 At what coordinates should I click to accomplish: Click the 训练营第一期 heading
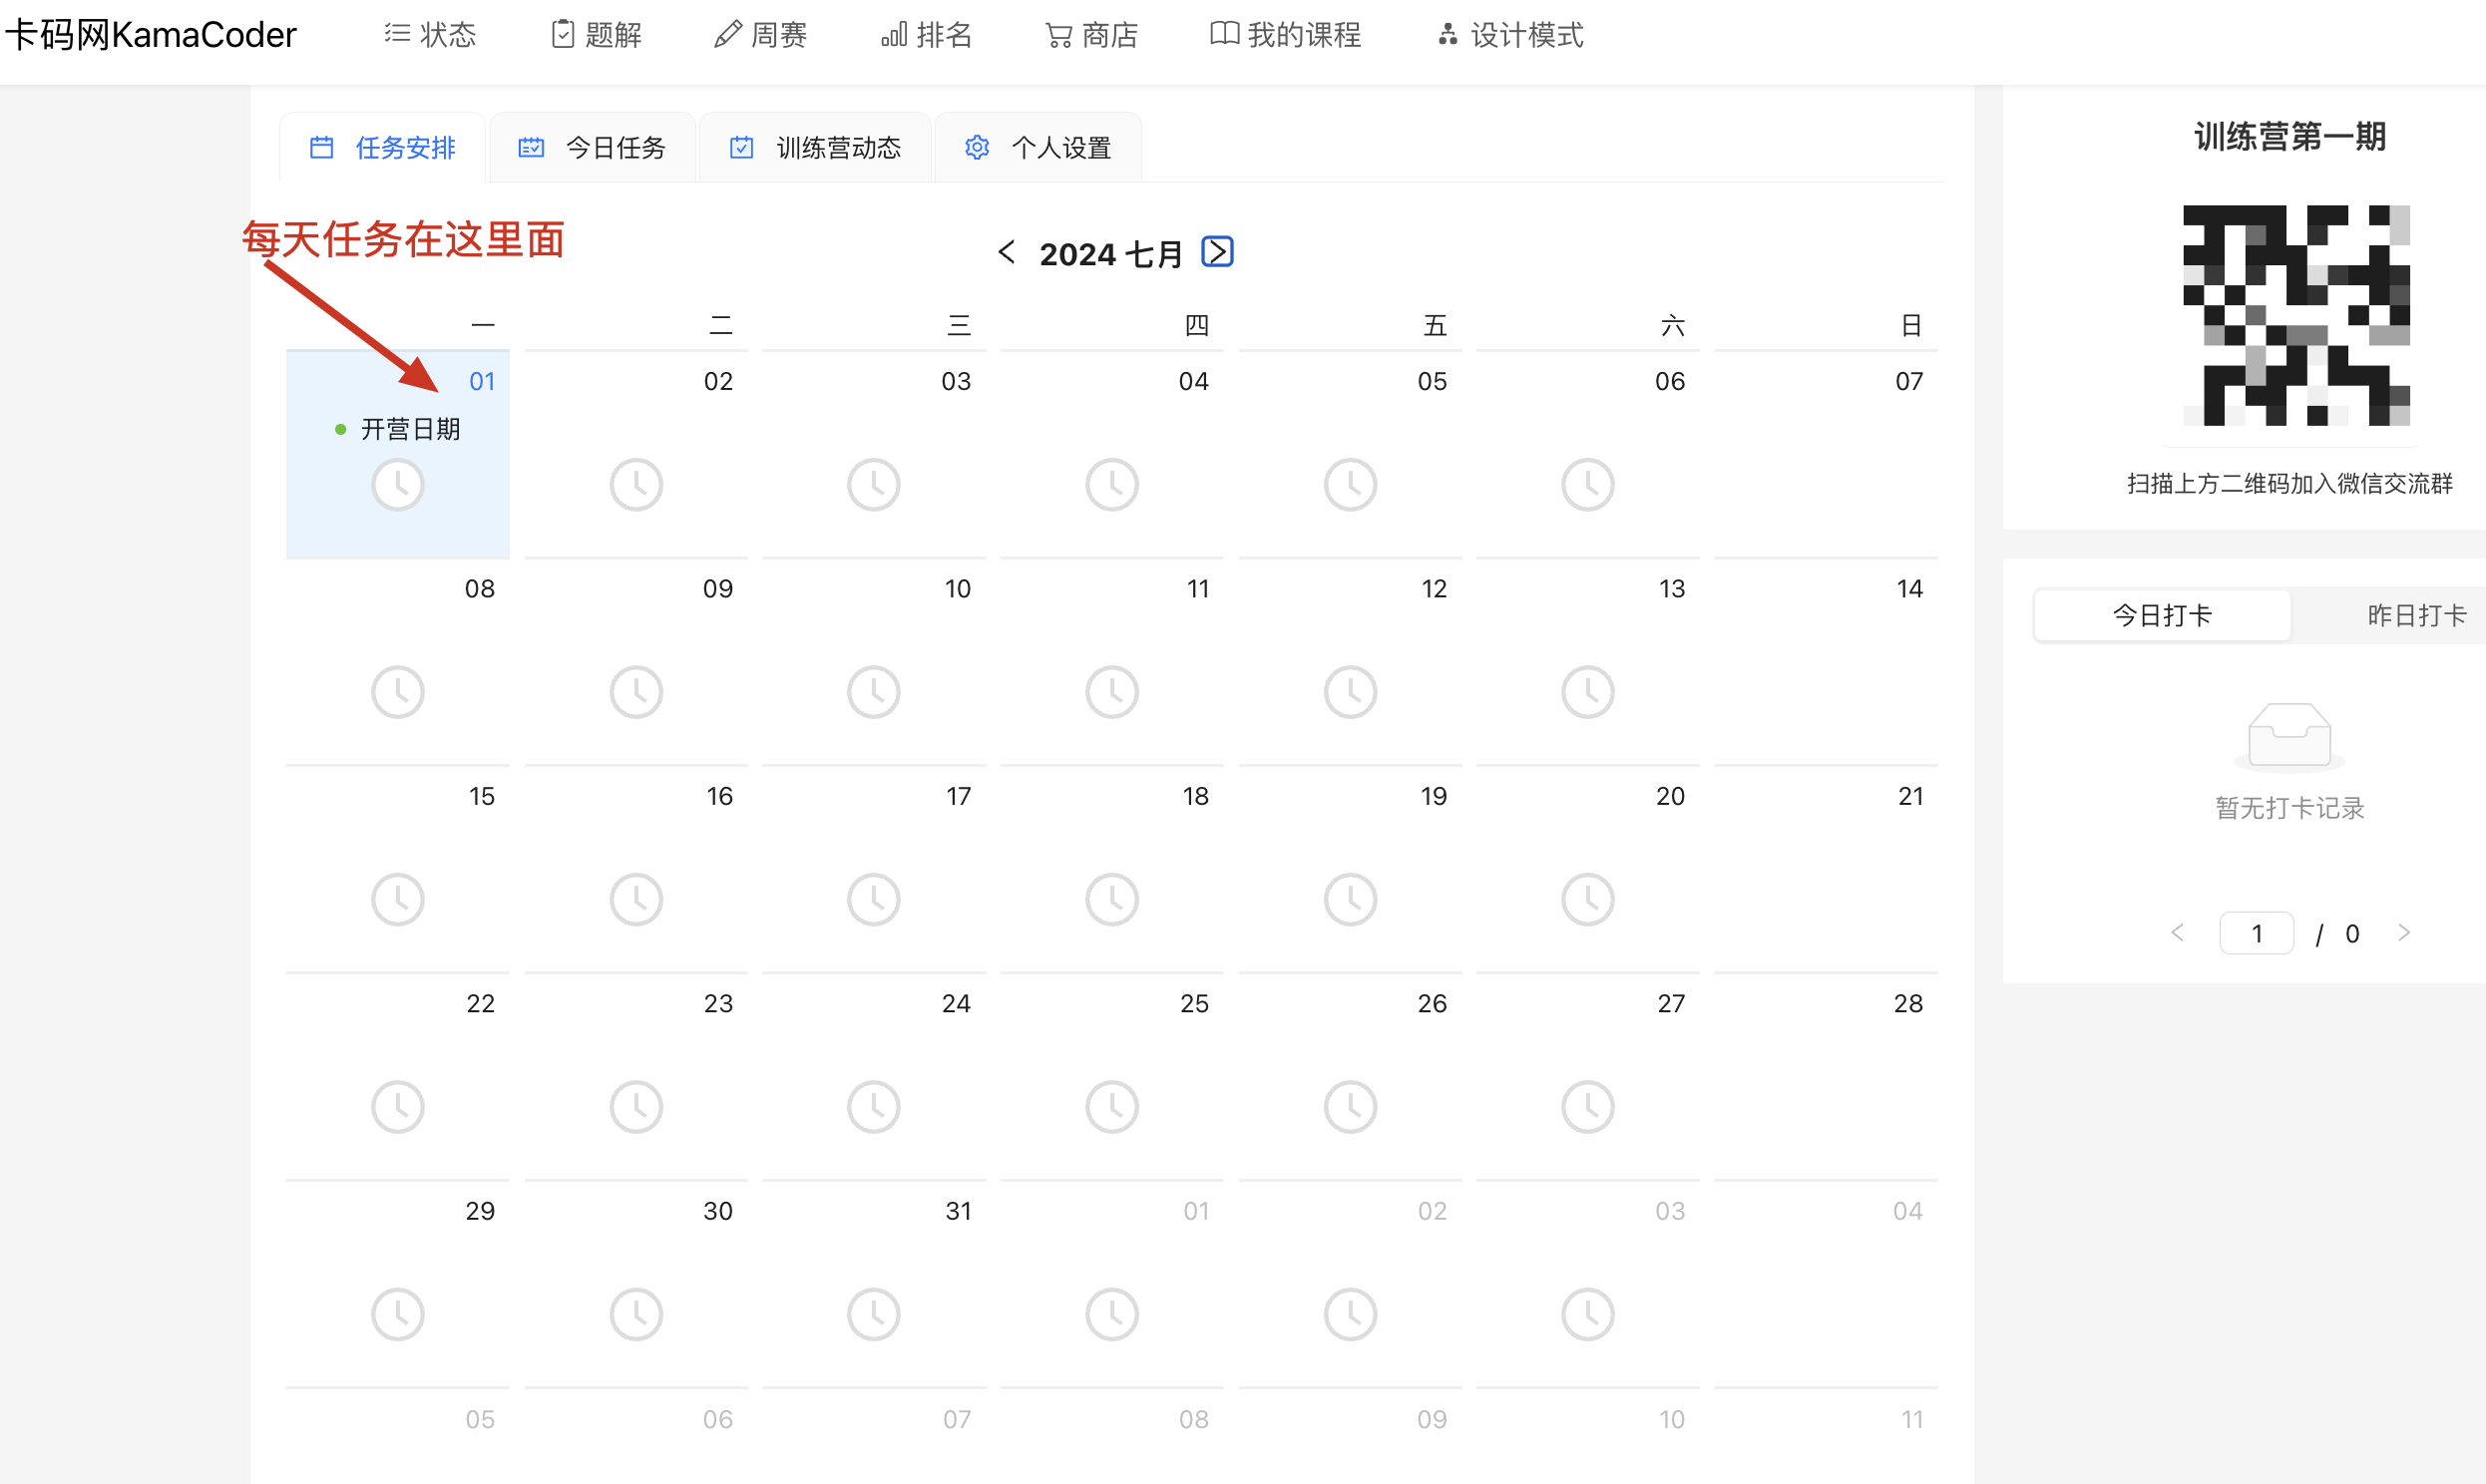[2290, 136]
